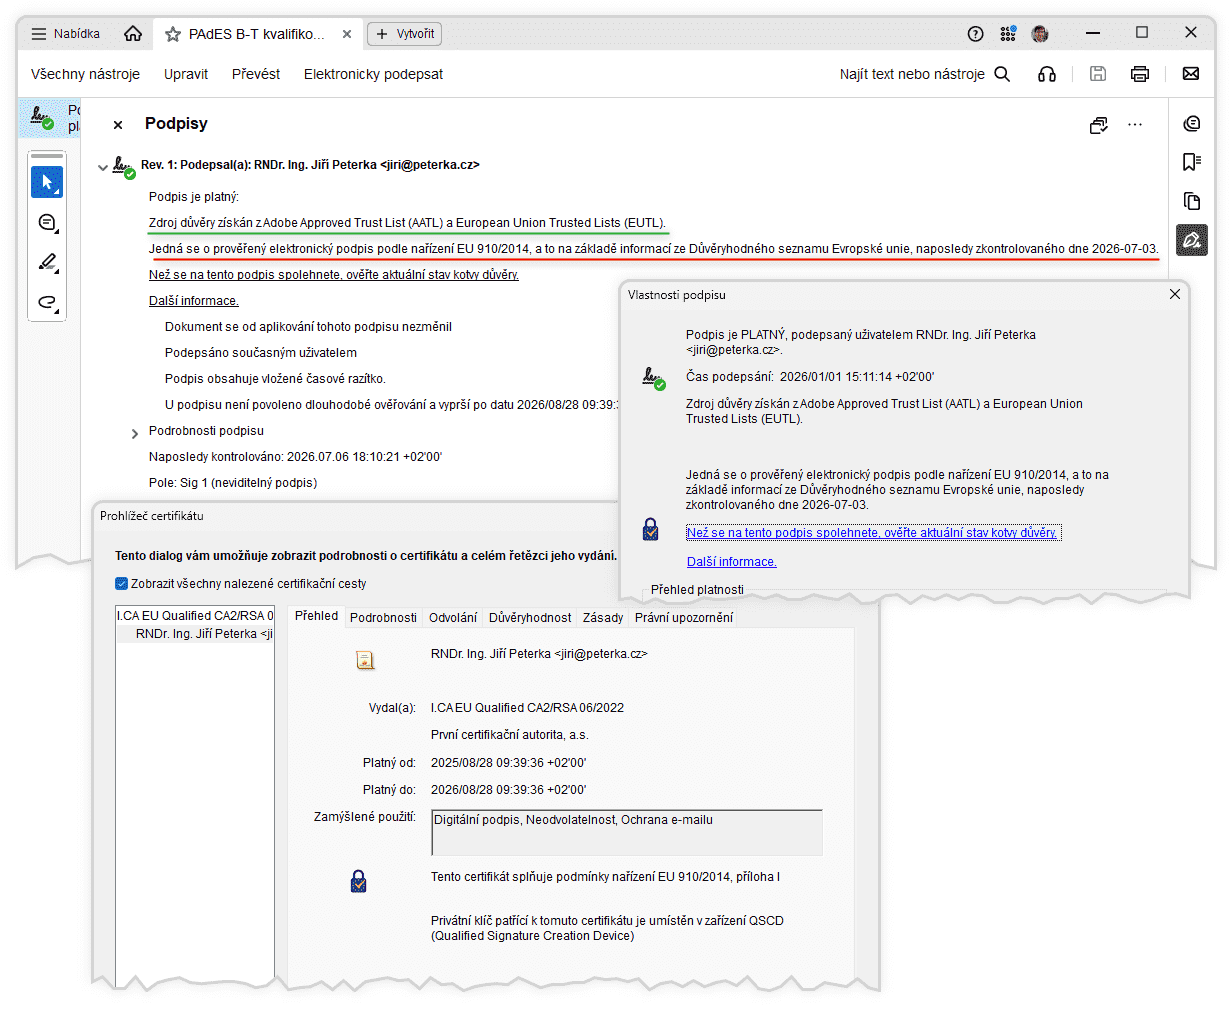Click the validate all signatures icon in Podpisy header
Screen dimensions: 1232x1017
1099,125
